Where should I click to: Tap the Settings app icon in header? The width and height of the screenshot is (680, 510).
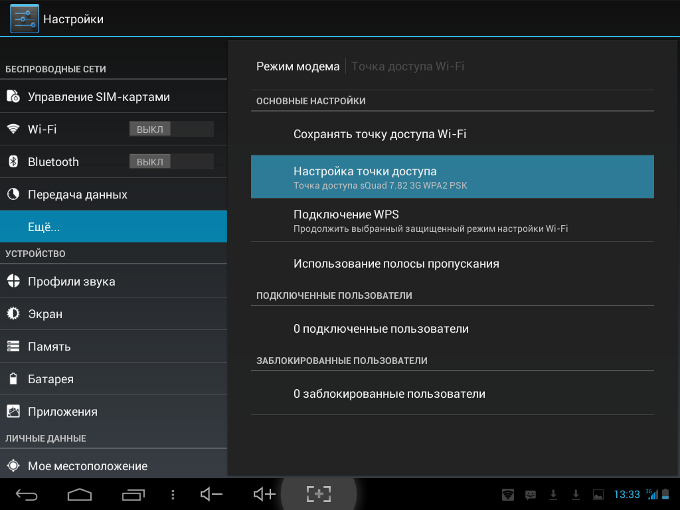[24, 19]
